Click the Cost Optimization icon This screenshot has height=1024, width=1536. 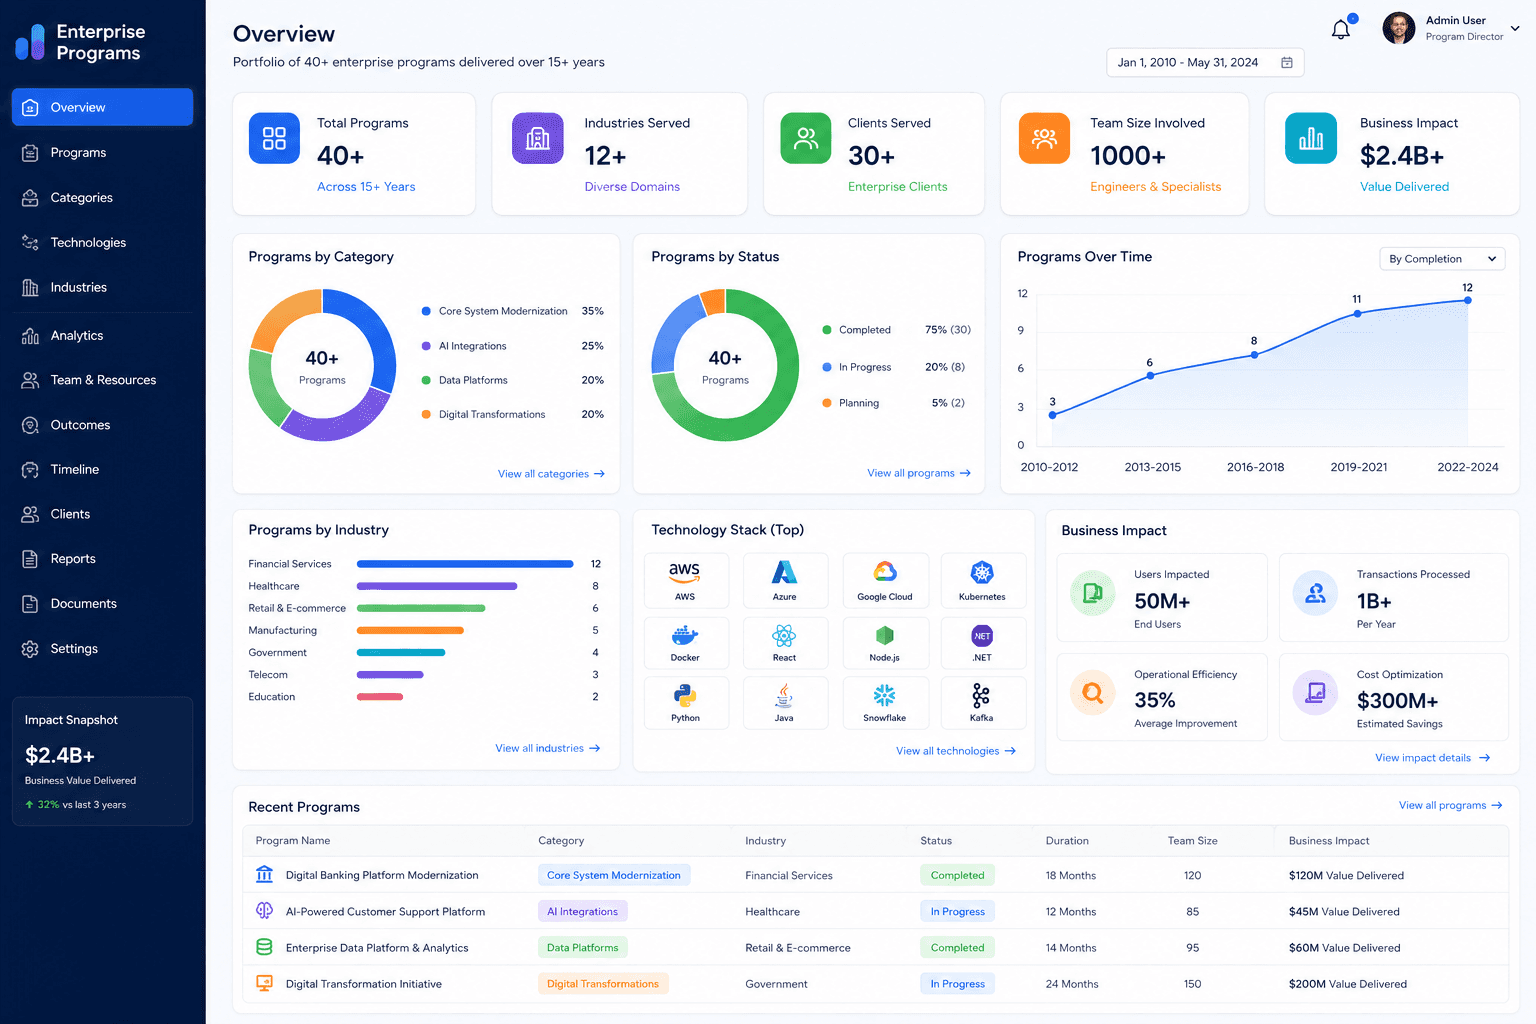(x=1316, y=692)
